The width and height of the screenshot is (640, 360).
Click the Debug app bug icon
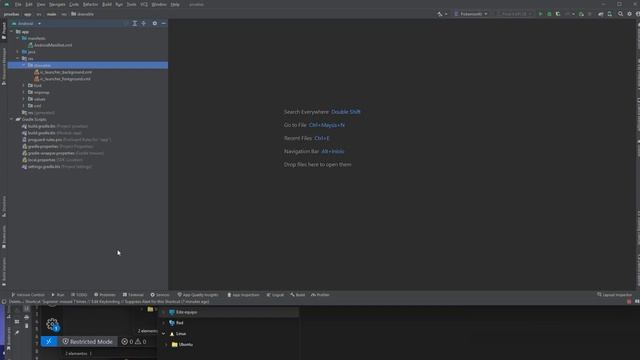[x=549, y=14]
